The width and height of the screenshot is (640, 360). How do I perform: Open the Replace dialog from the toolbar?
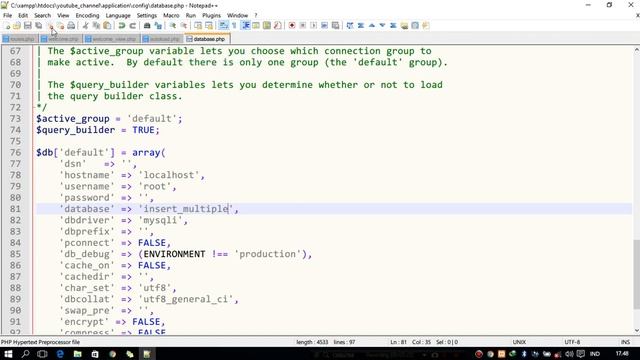coord(158,26)
